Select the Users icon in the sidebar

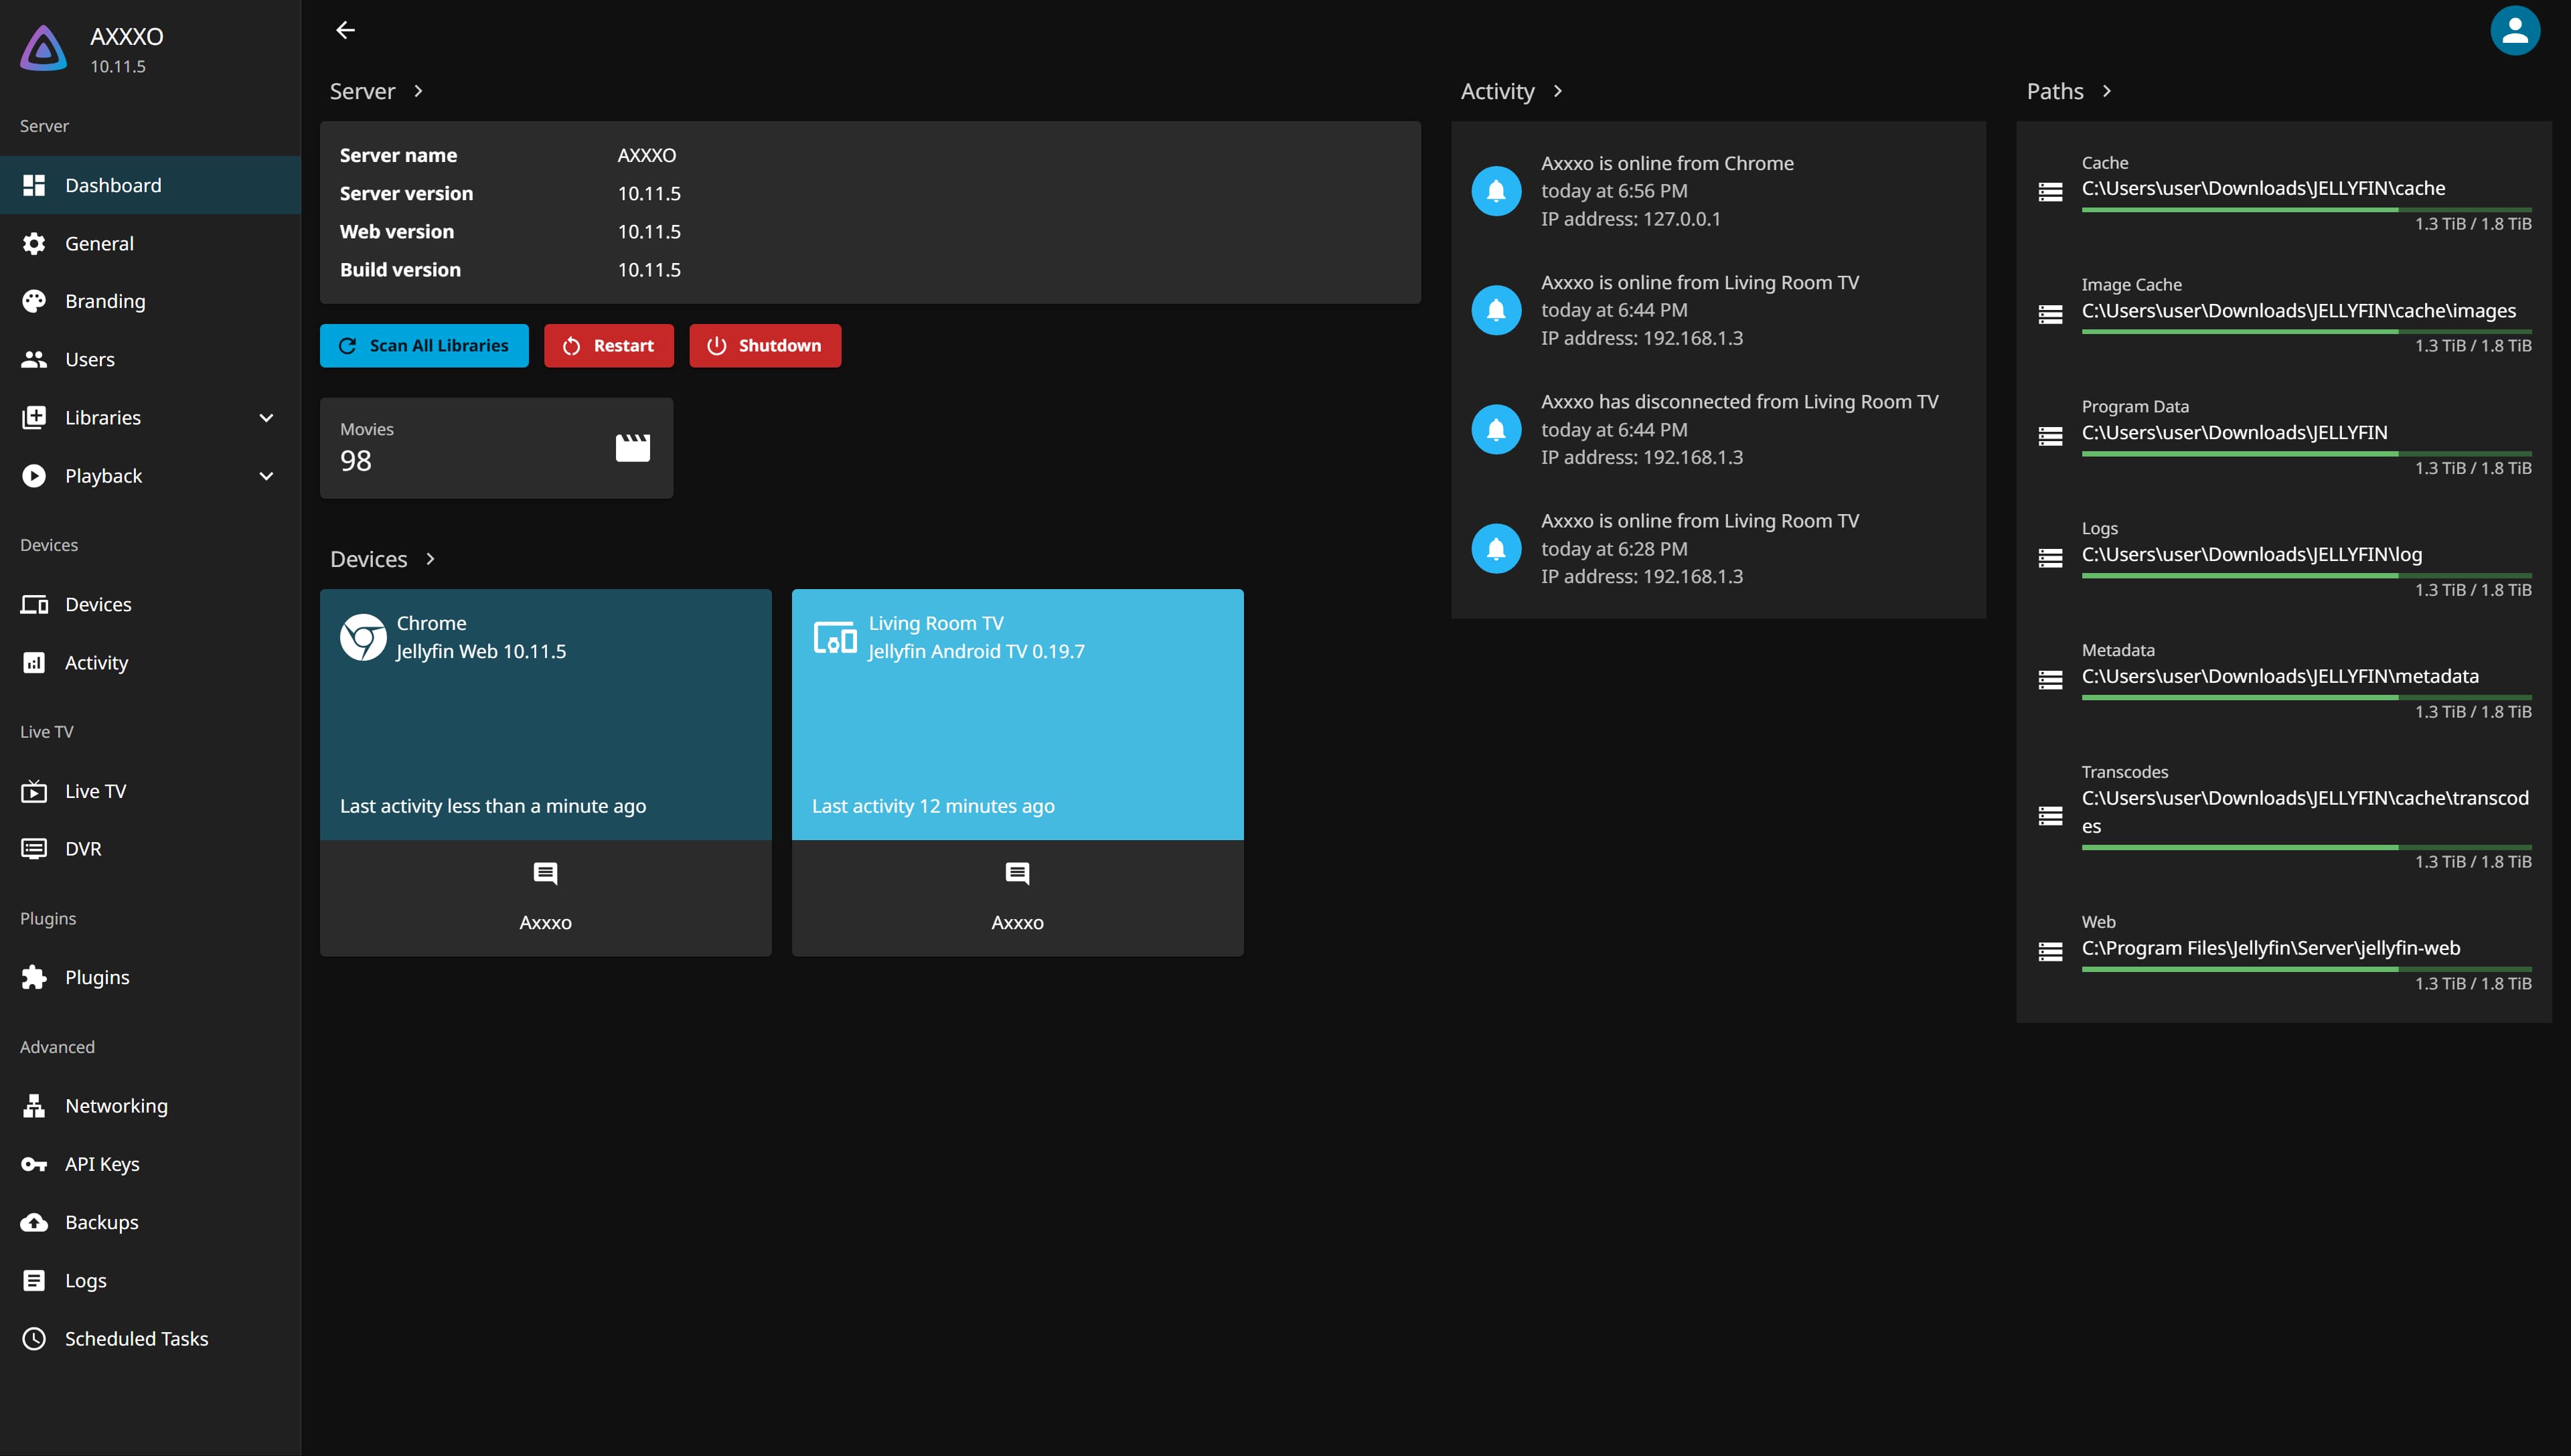tap(34, 359)
